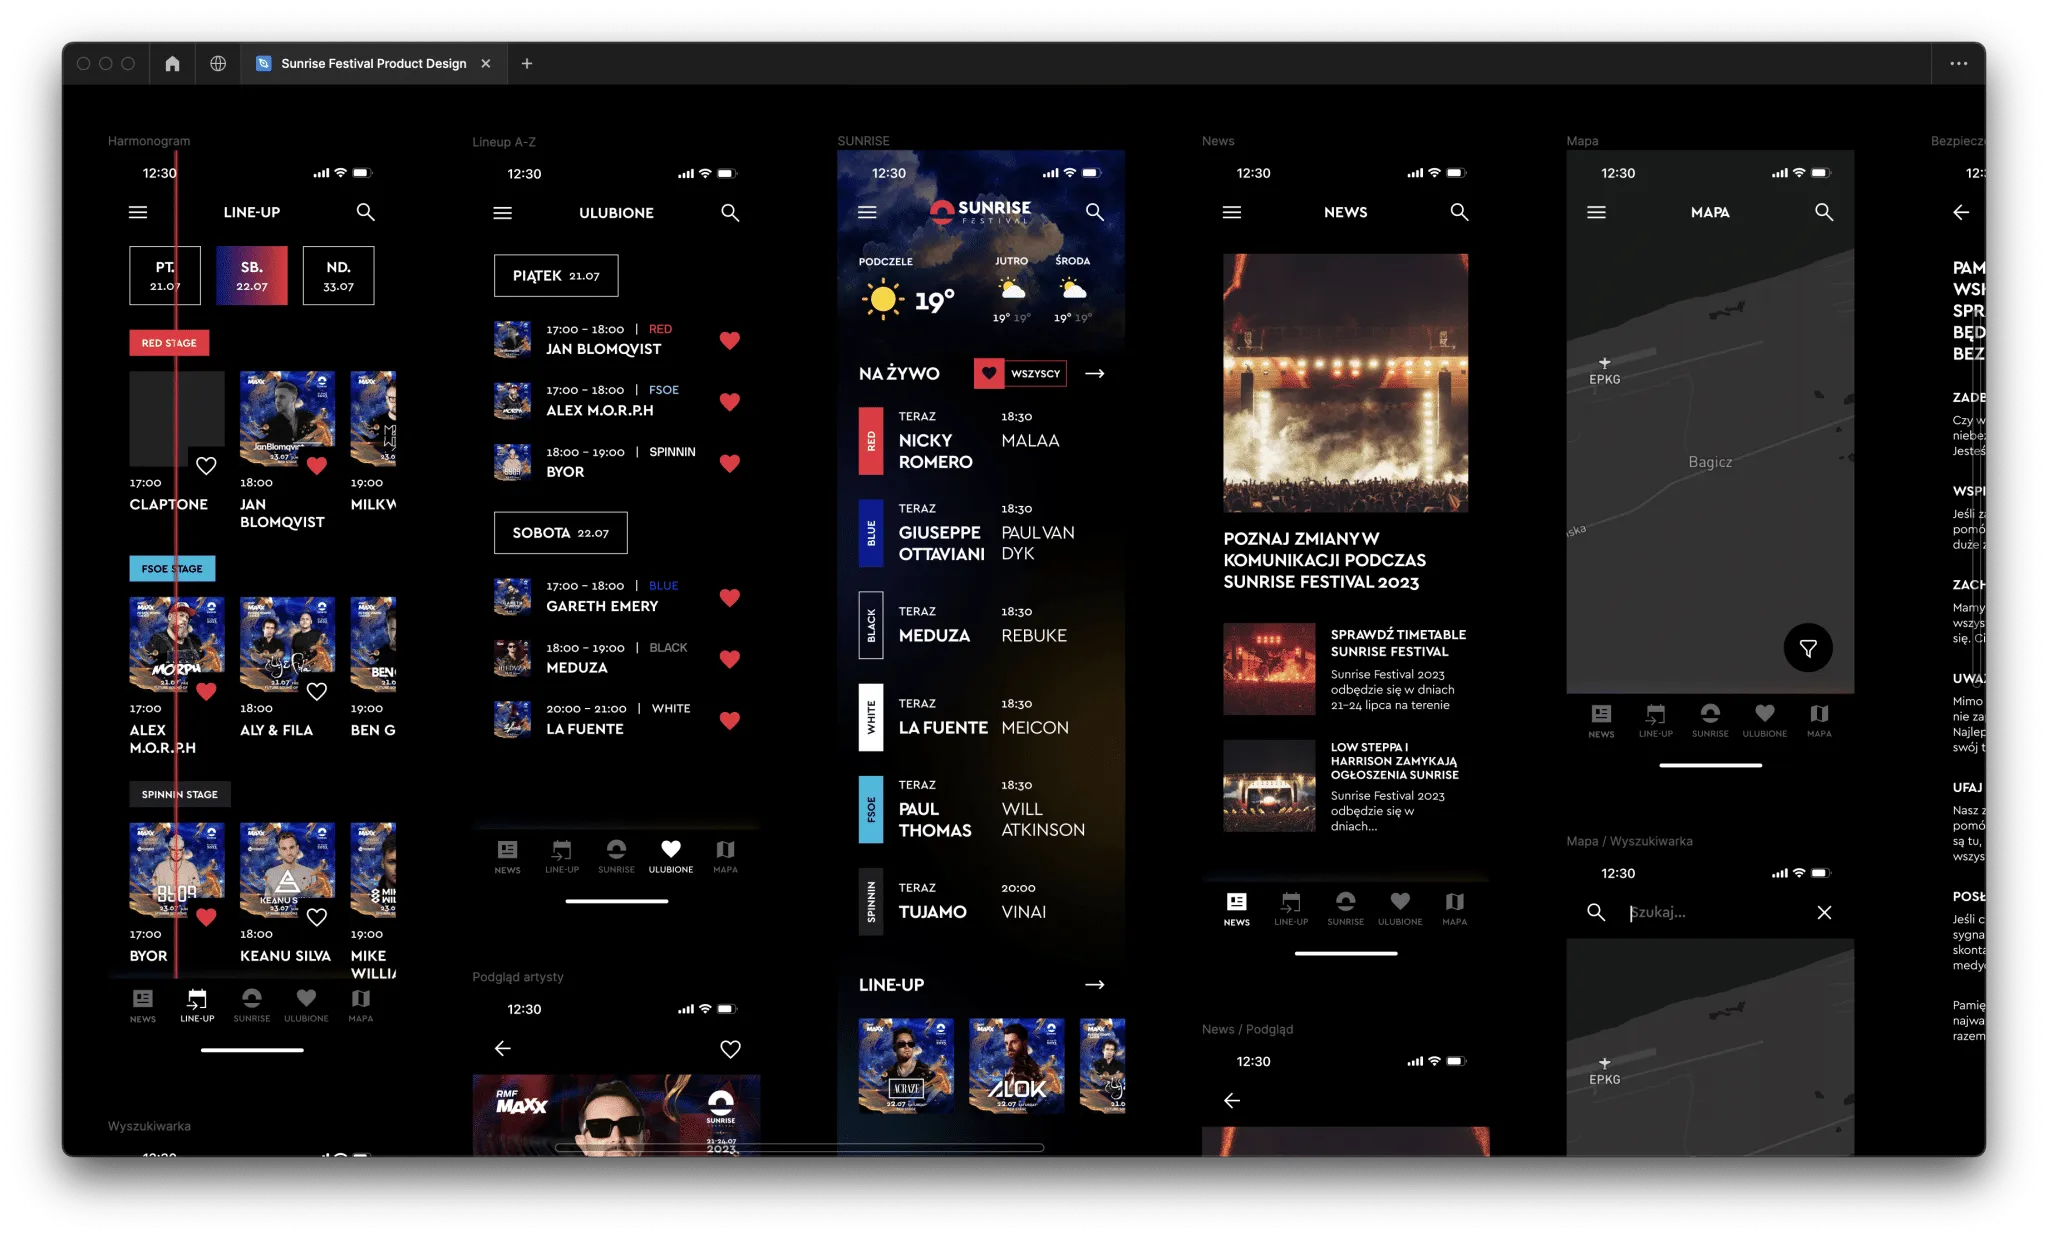Image resolution: width=2048 pixels, height=1239 pixels.
Task: Add a new tab with the plus icon
Action: (x=527, y=63)
